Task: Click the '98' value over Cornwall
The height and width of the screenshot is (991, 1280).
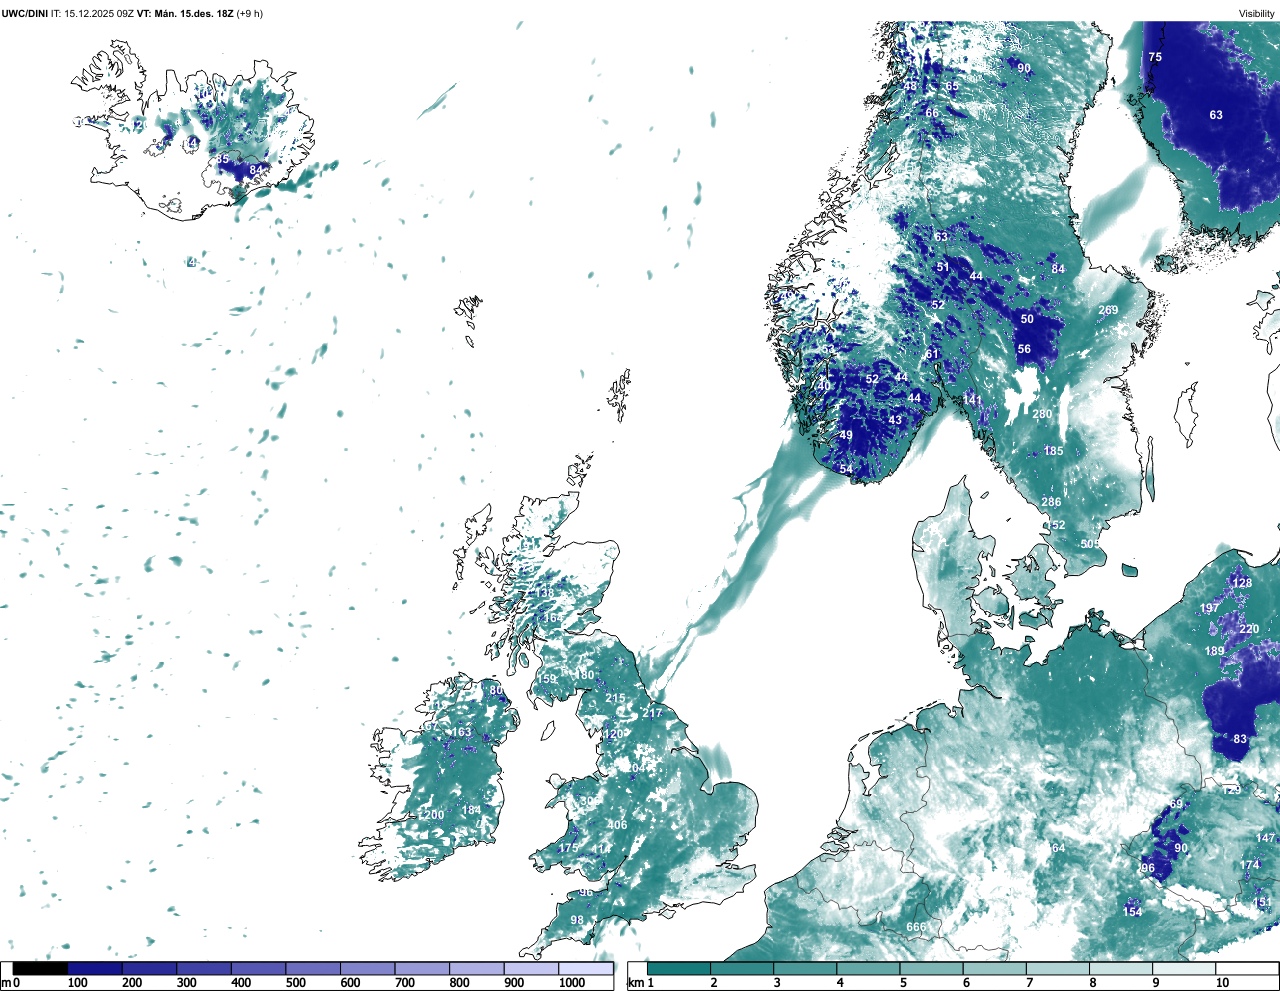Action: 577,920
